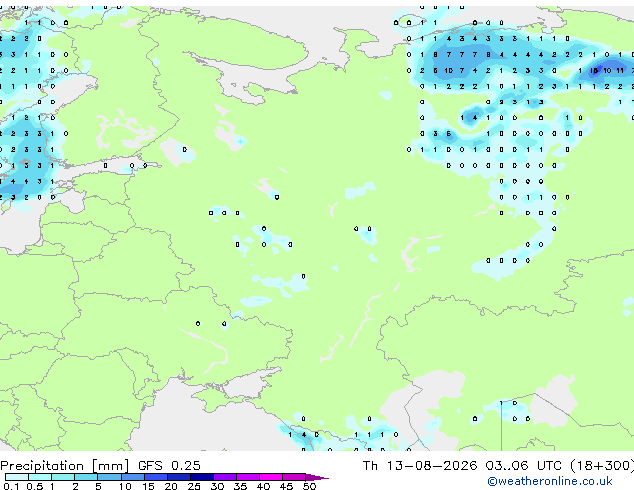Screen dimensions: 634x490
Task: Select the 25–30 mm dark navy swatch
Action: tap(201, 477)
